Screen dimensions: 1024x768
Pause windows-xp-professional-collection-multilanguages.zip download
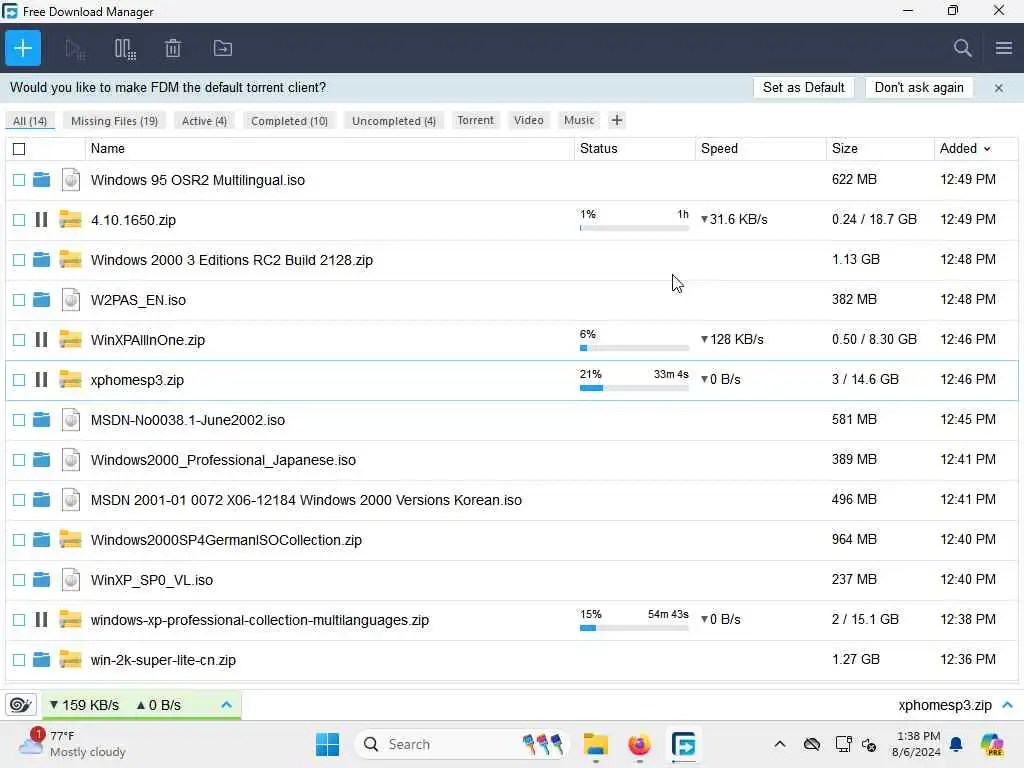click(41, 619)
